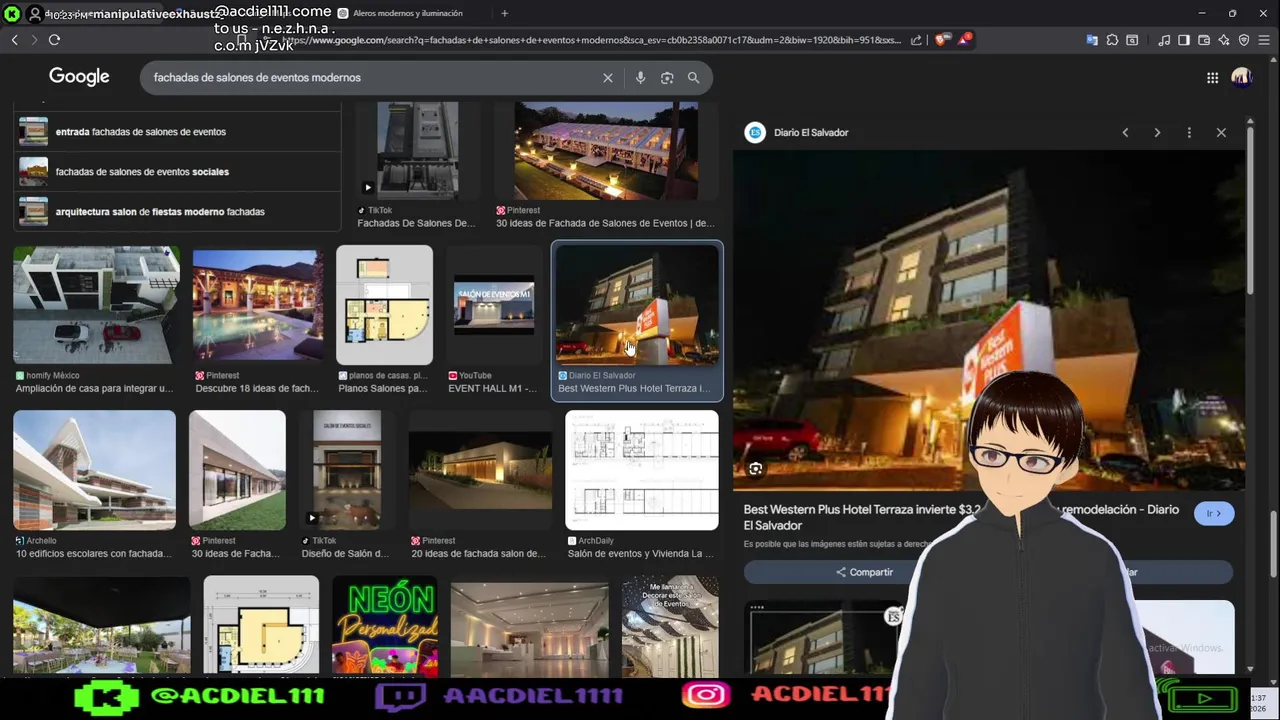Open the TikTok Fachadas De Salones thumbnail
Screen dimensions: 1280x720
point(418,150)
